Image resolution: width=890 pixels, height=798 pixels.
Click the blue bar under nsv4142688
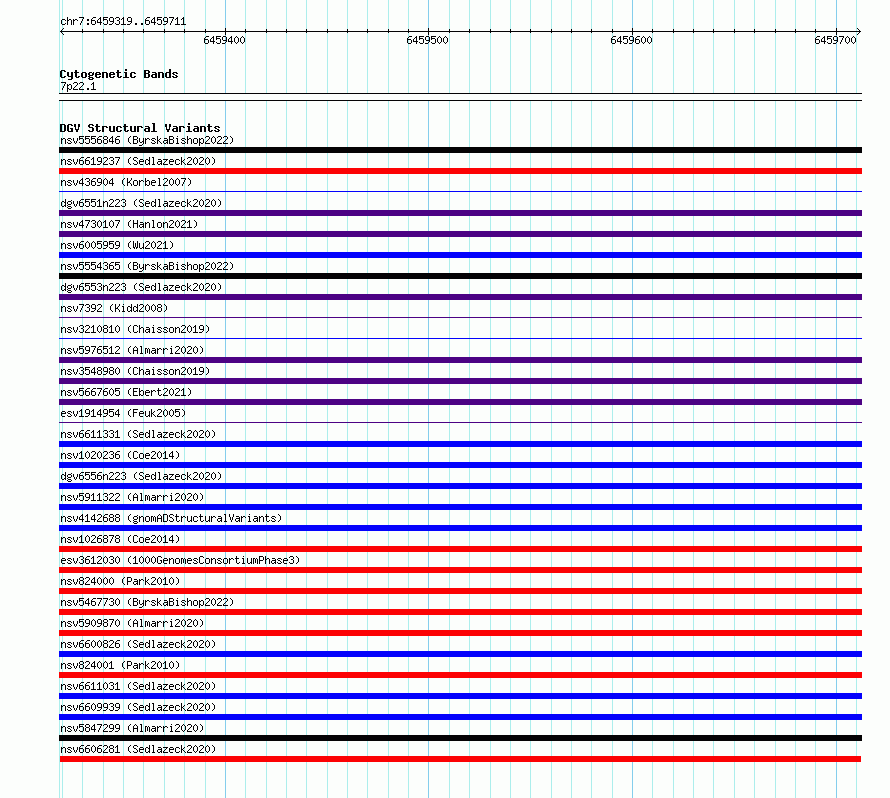click(460, 528)
